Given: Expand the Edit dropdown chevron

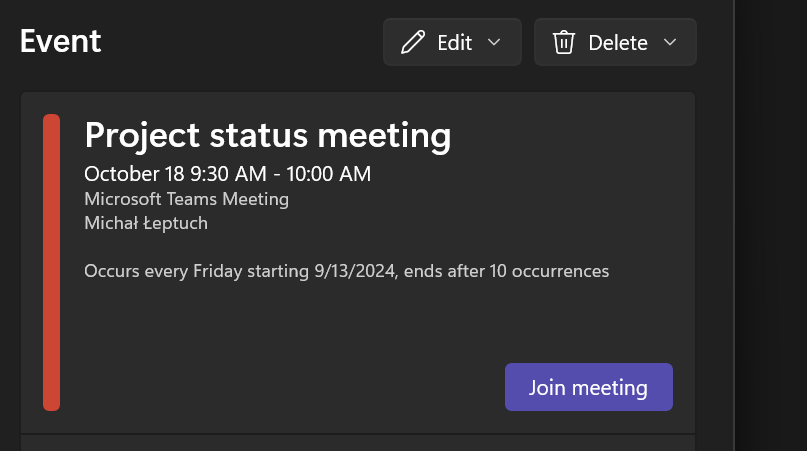Looking at the screenshot, I should (x=494, y=42).
